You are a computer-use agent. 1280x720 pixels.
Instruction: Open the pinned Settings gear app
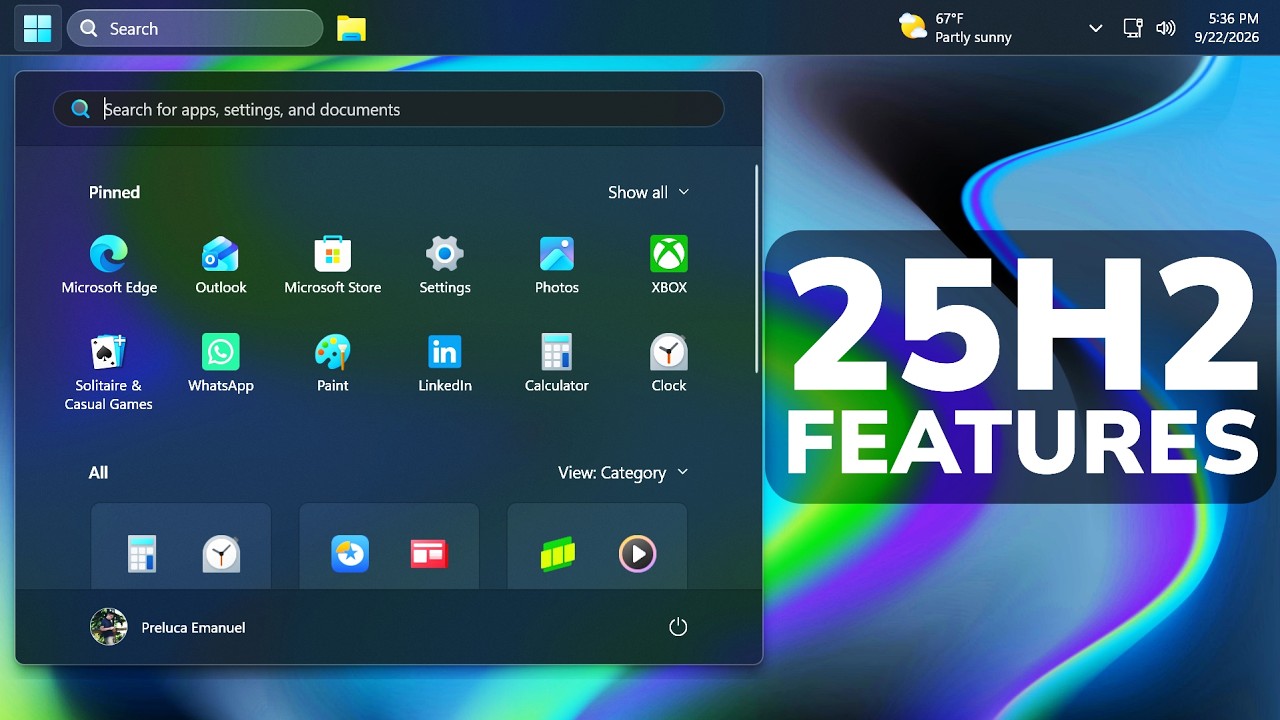[x=445, y=265]
